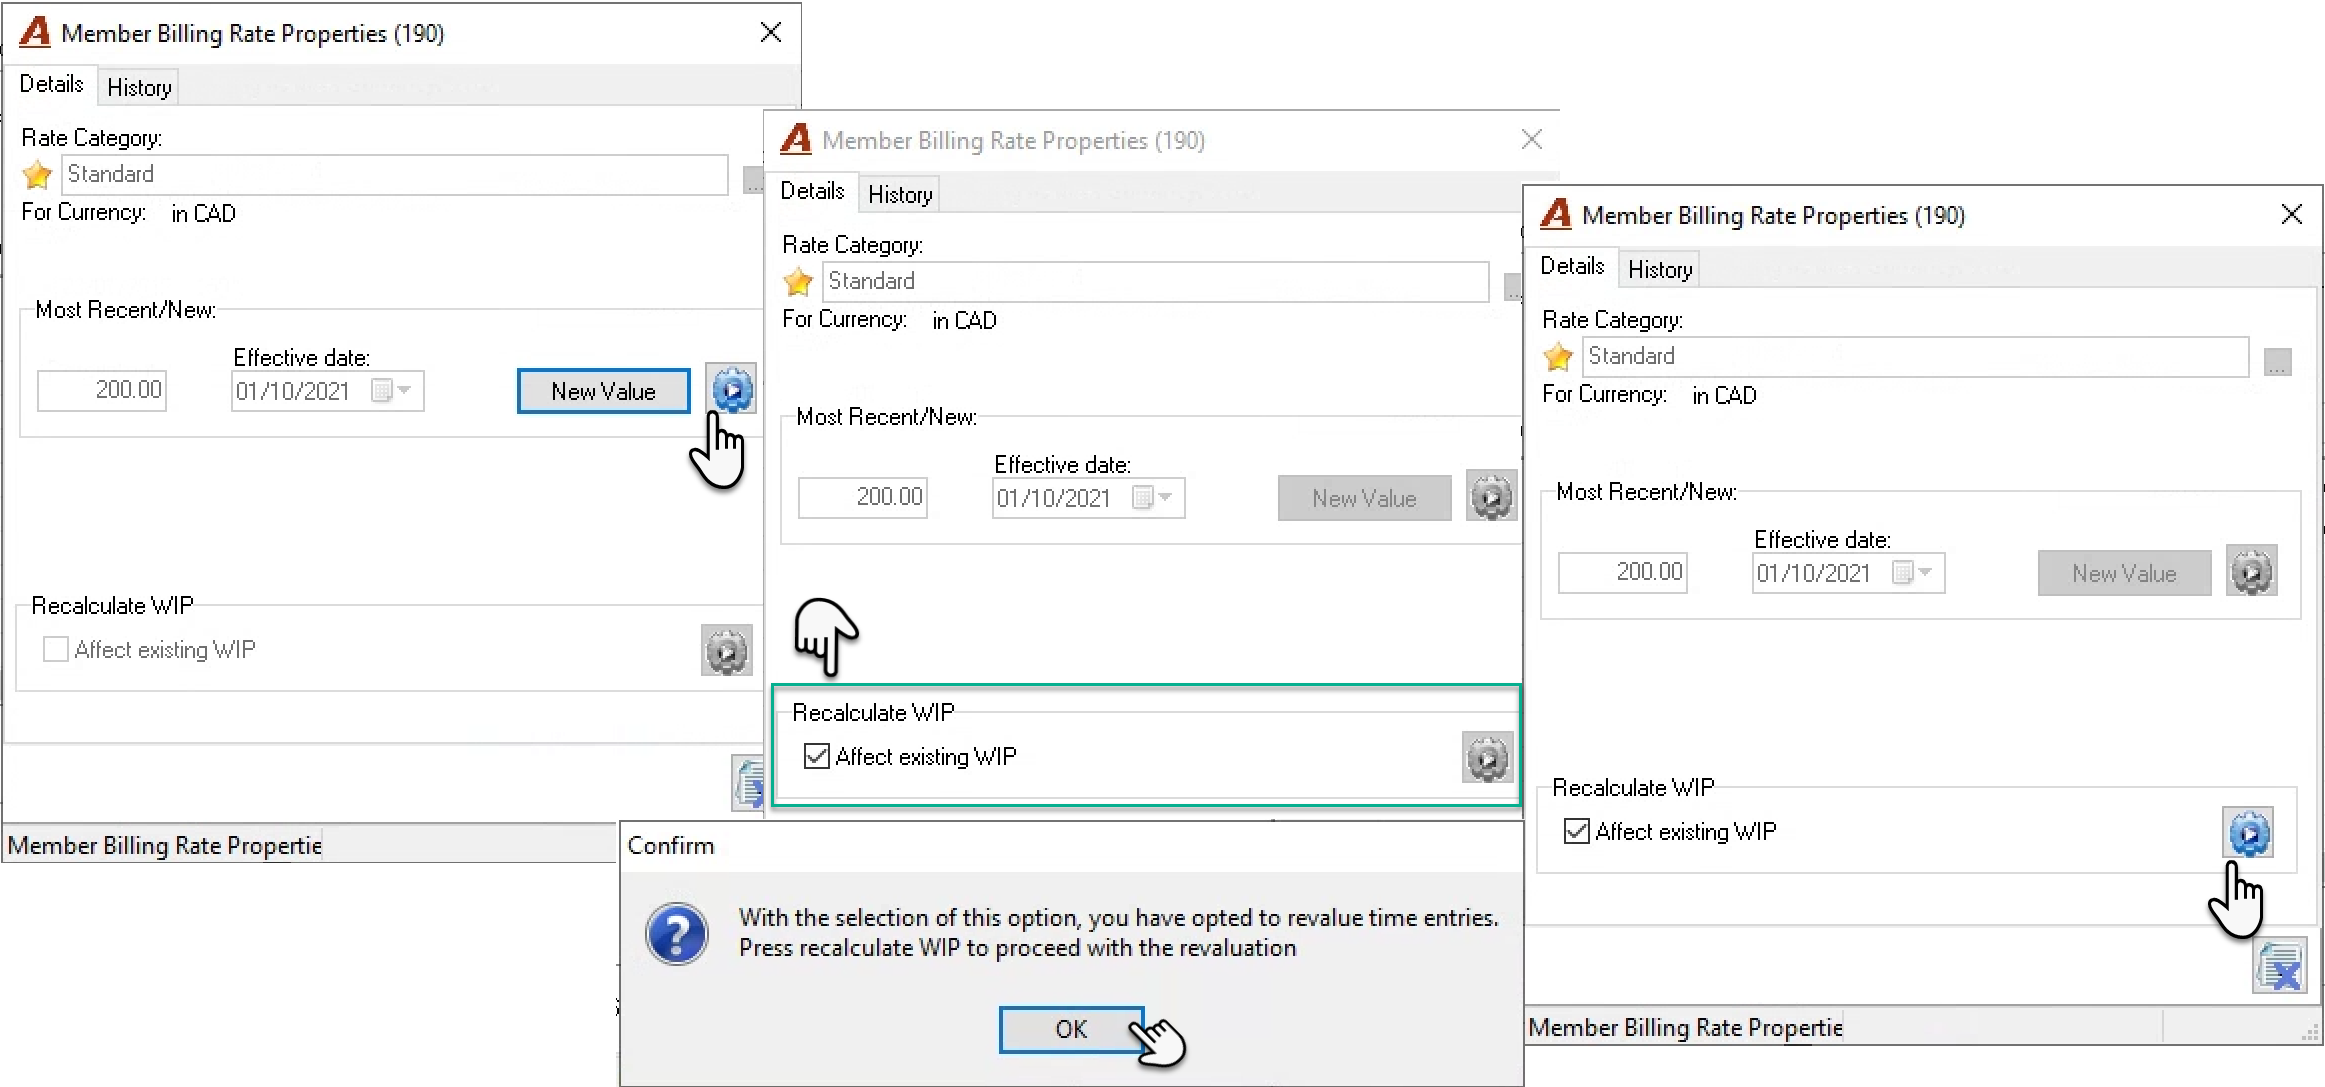This screenshot has height=1087, width=2325.
Task: Click the blue recalculate WIP gear in right window
Action: [2248, 833]
